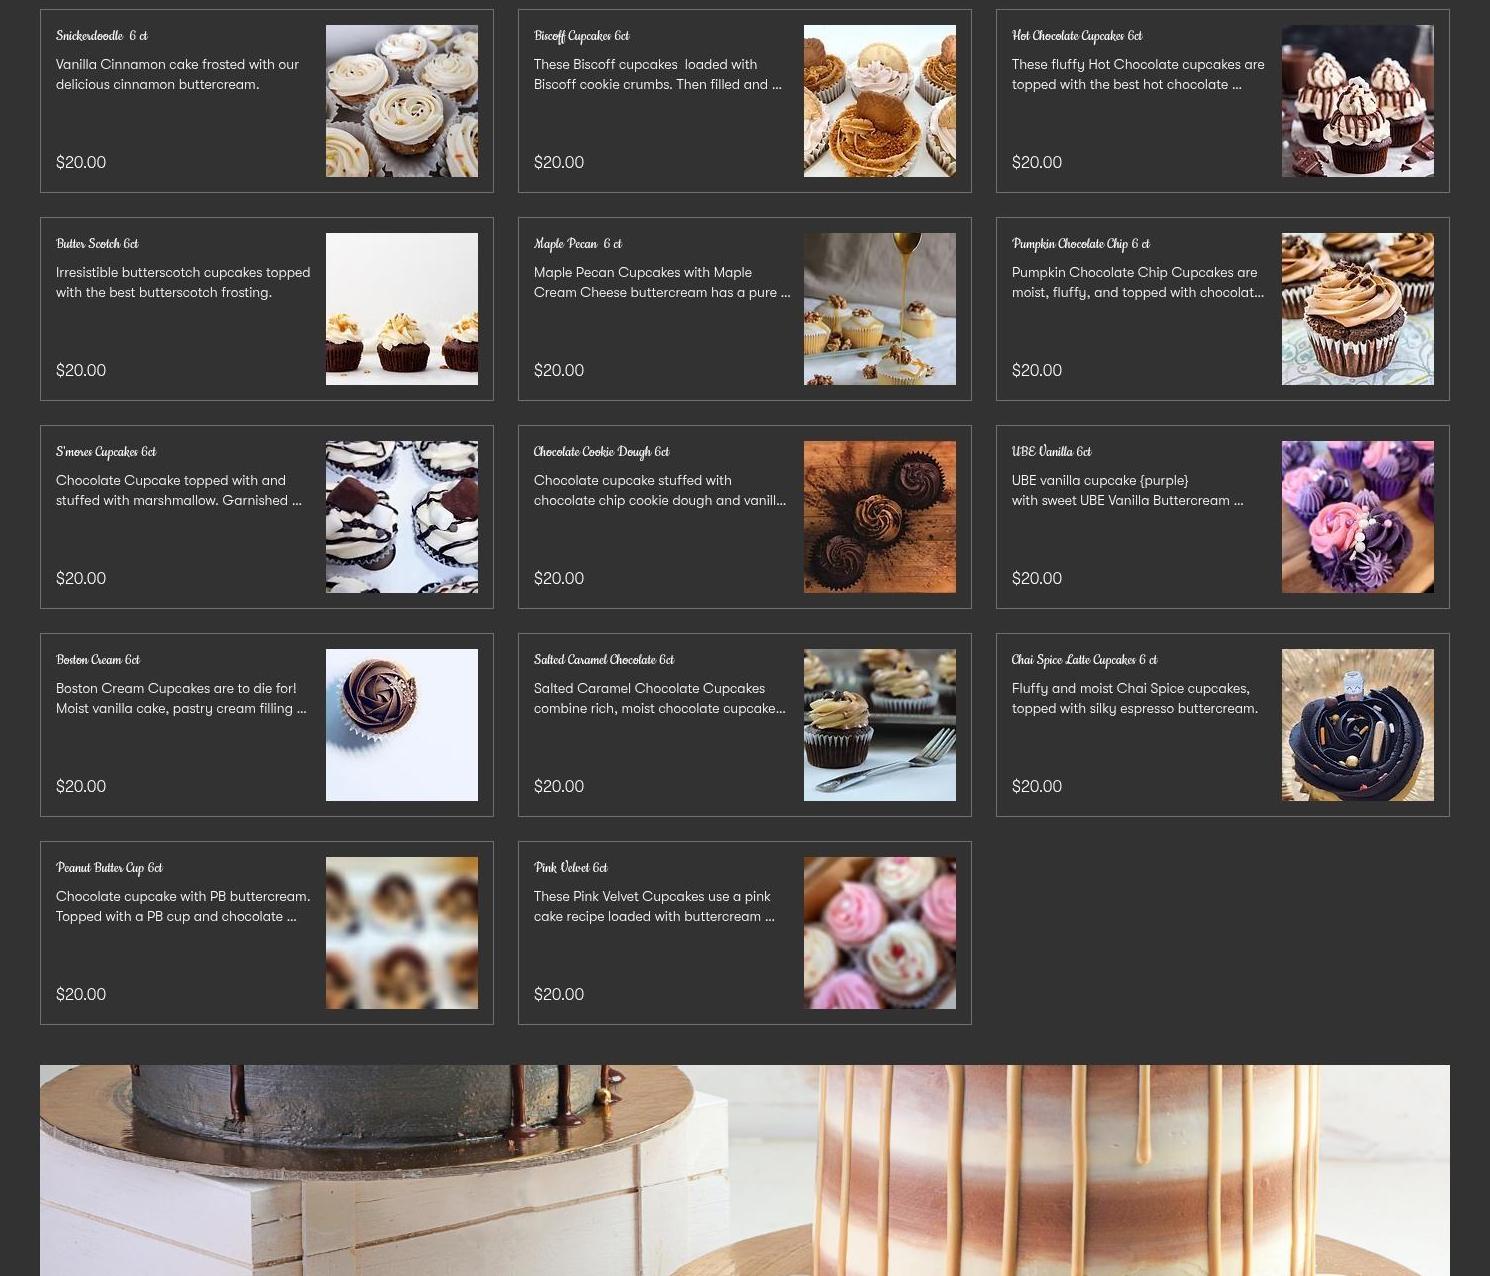
Task: Open the UBE Vanilla 6ct title
Action: (1052, 452)
